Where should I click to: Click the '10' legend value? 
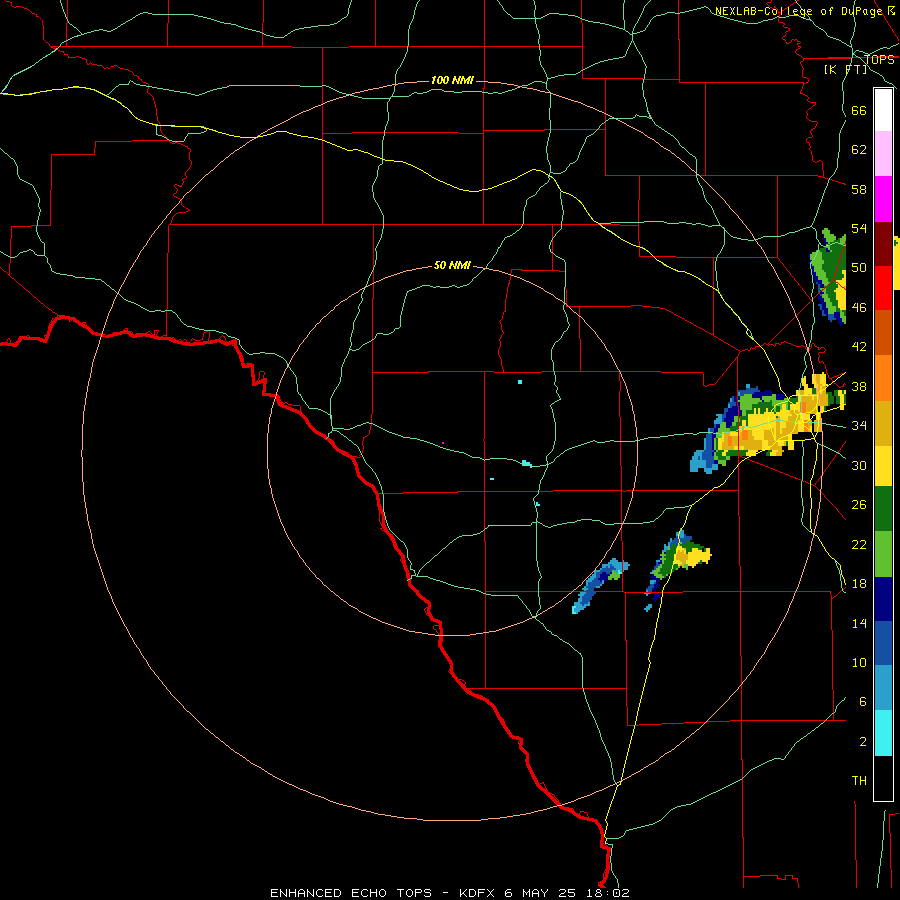point(859,663)
